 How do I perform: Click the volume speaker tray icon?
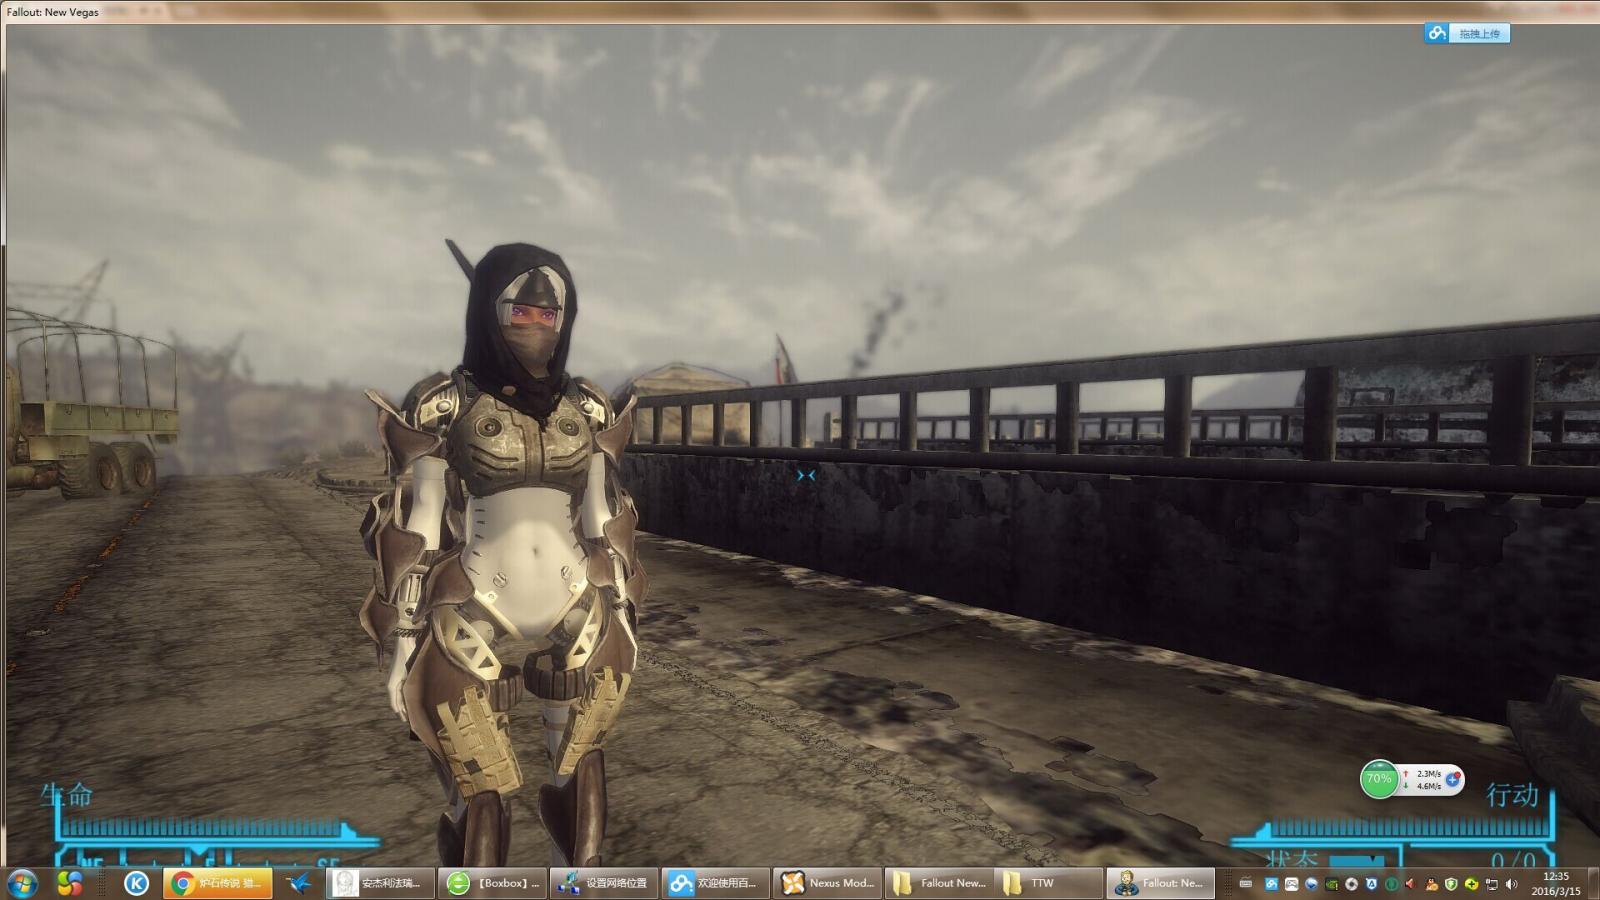(1511, 884)
